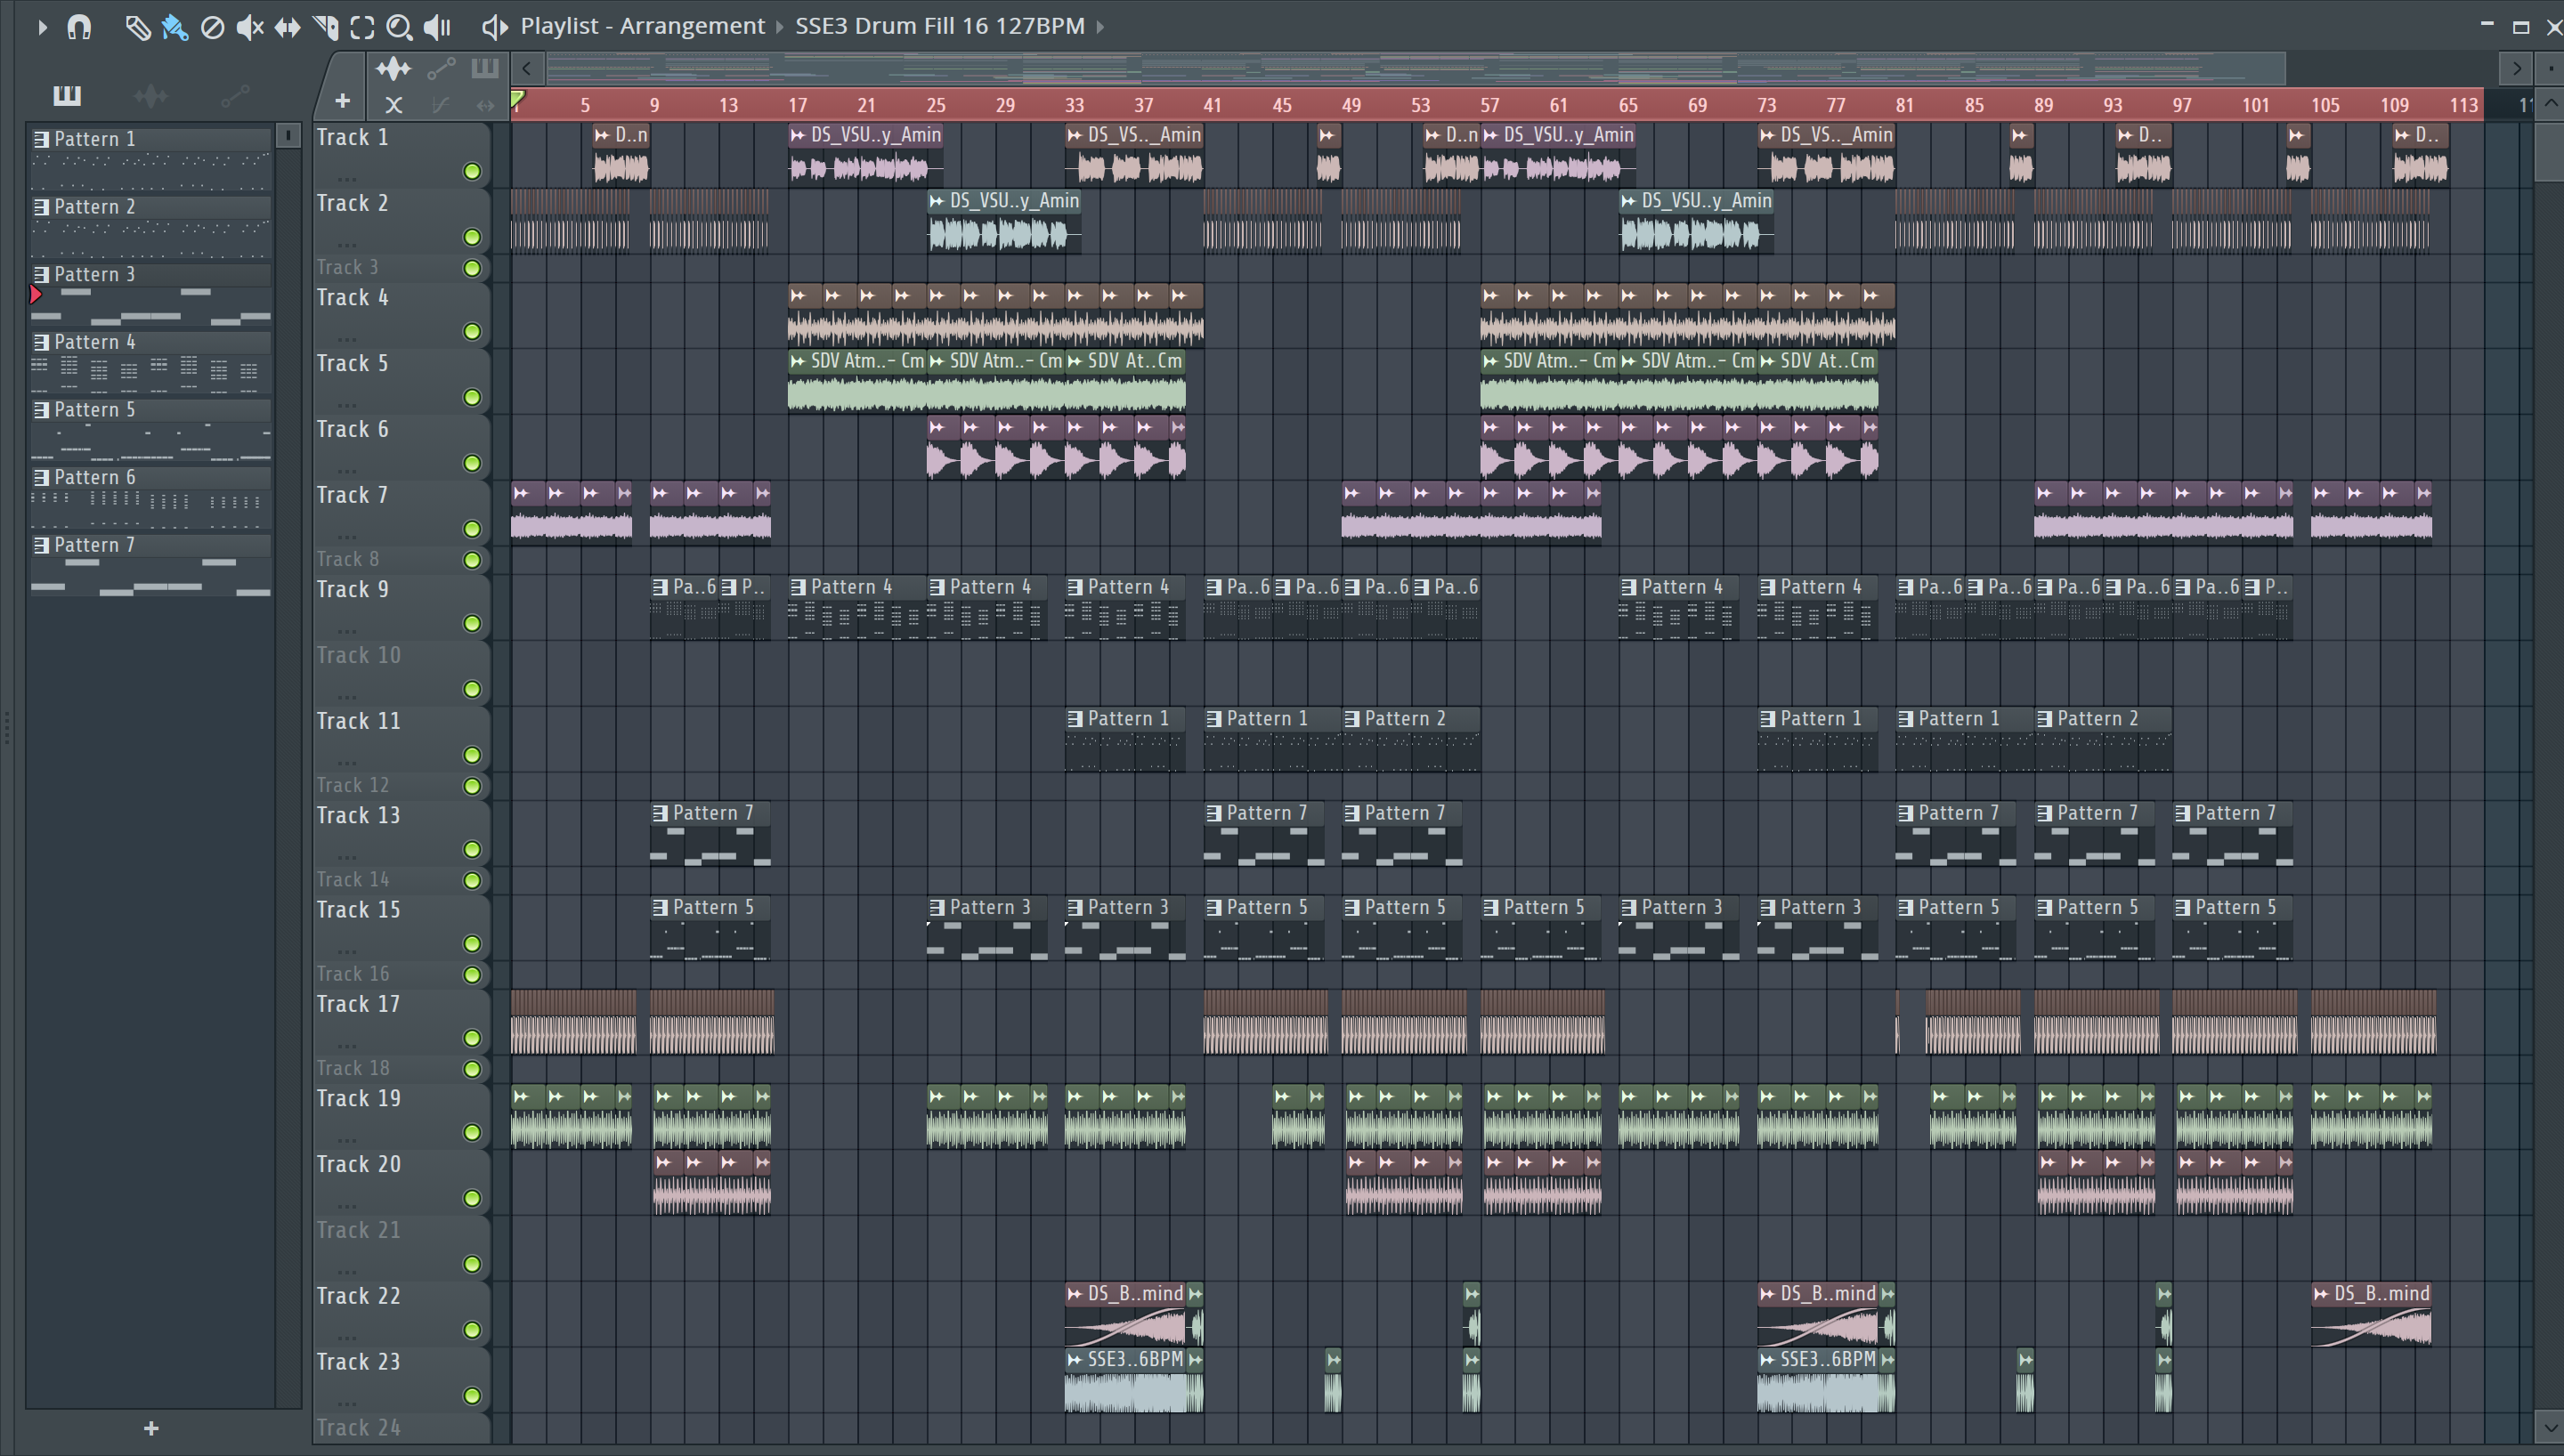
Task: Click the speaker icon before Playlist title
Action: (x=494, y=27)
